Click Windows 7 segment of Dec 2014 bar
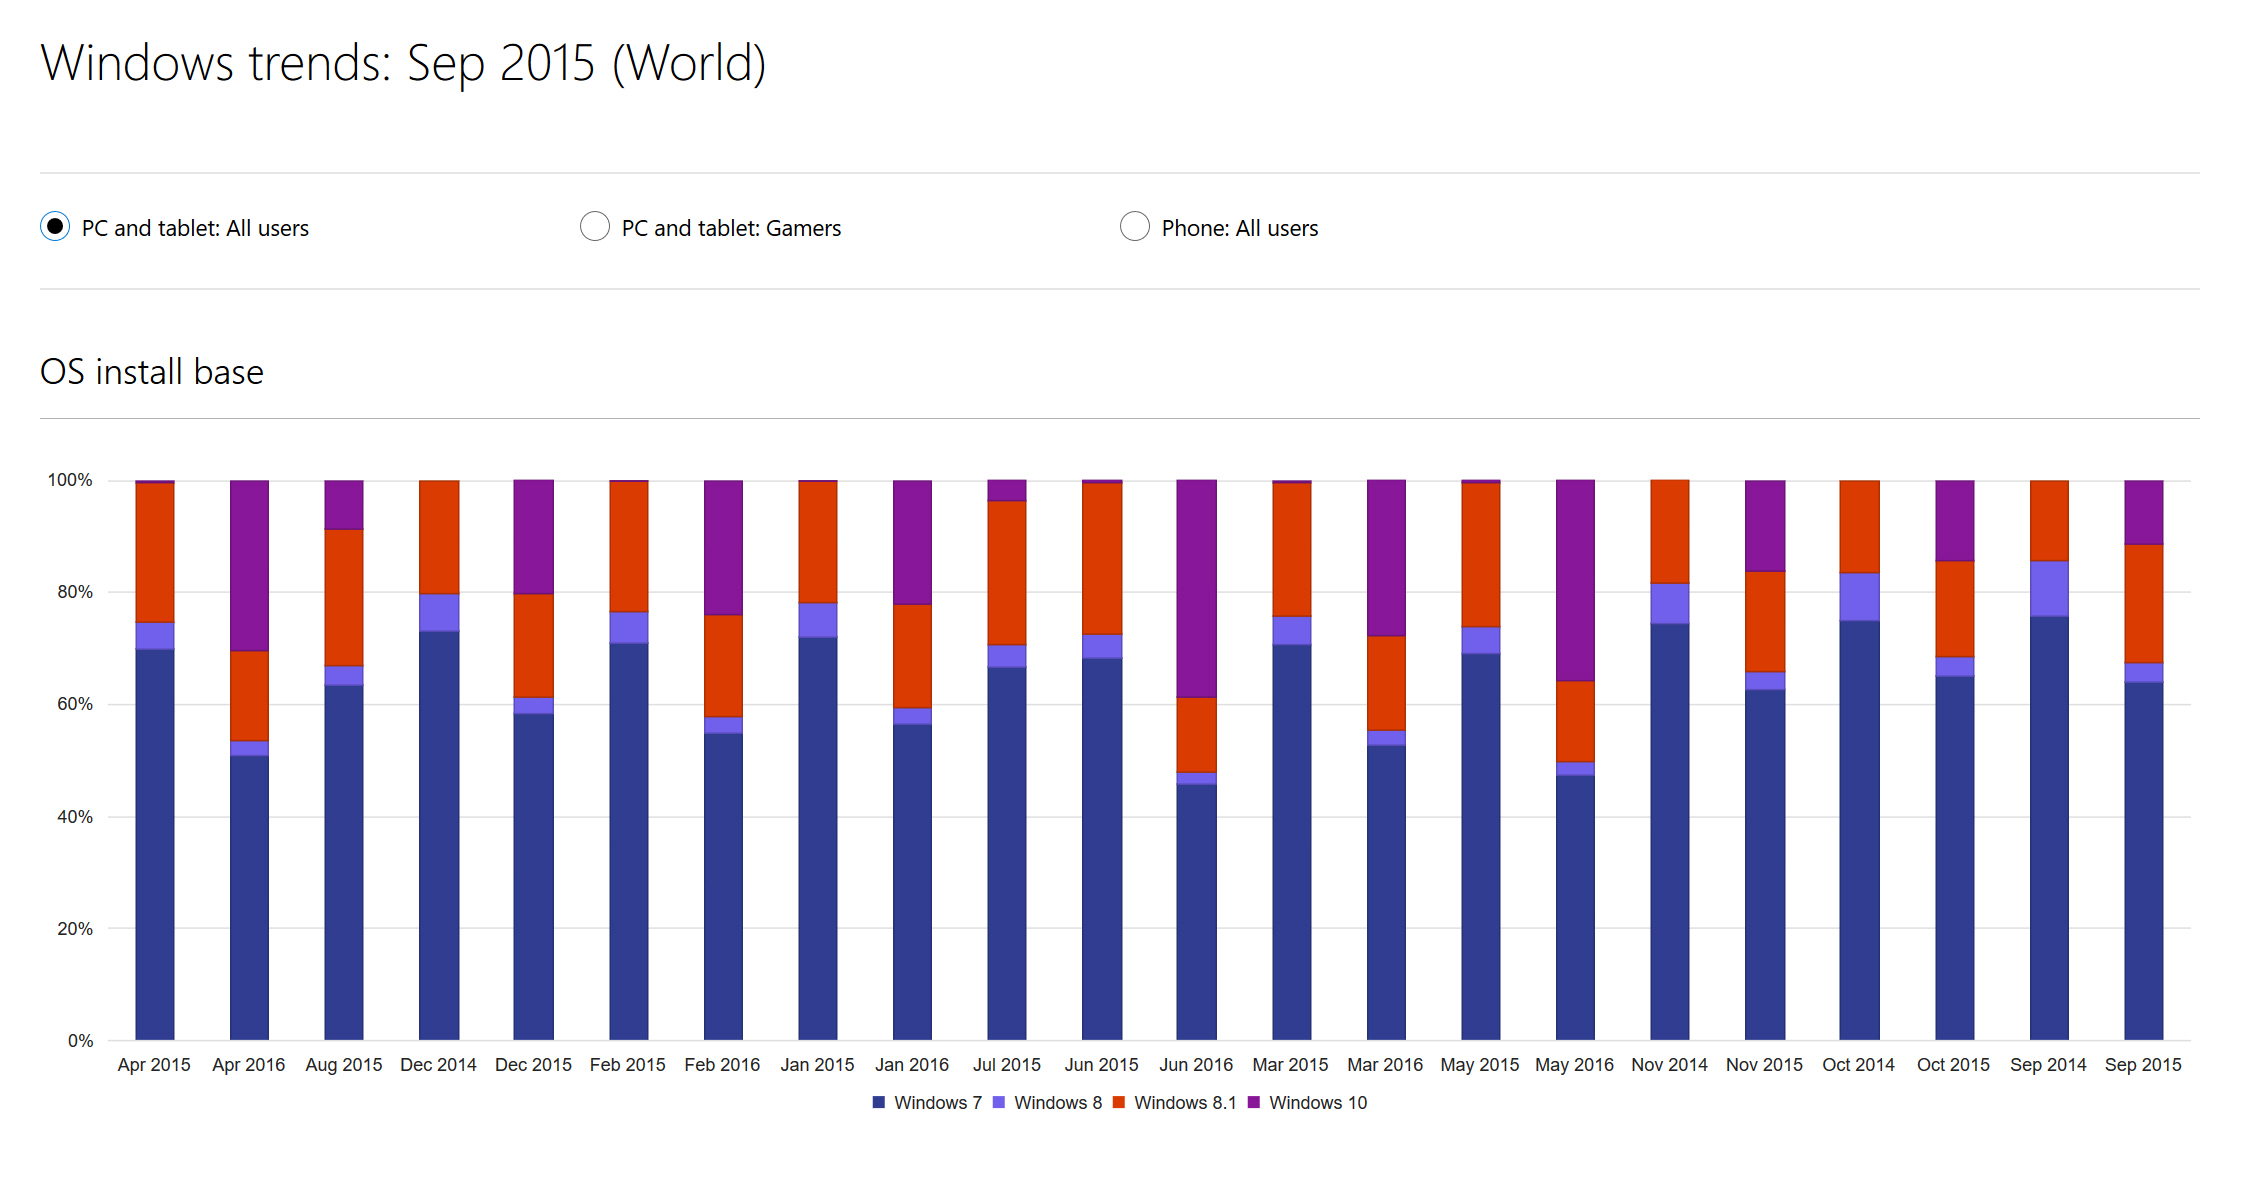The width and height of the screenshot is (2246, 1180). point(439,836)
